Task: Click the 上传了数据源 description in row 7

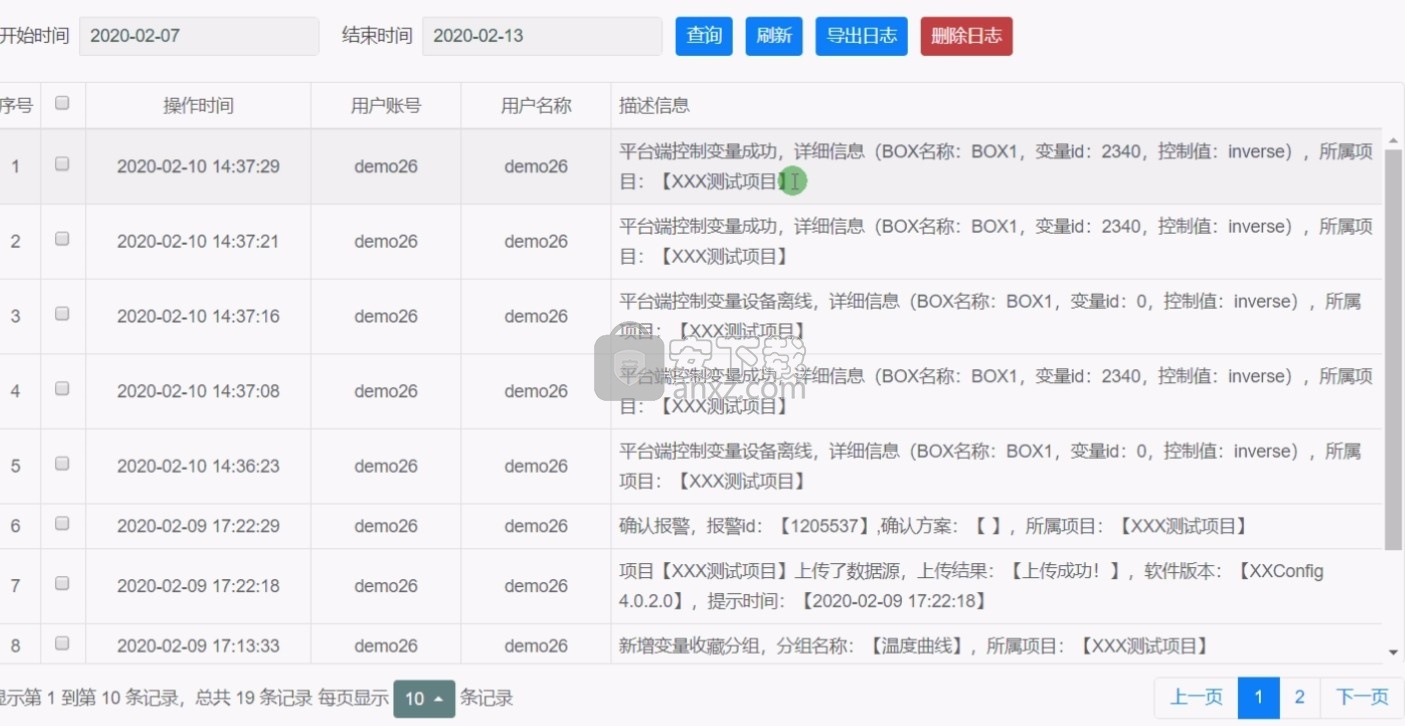Action: coord(971,586)
